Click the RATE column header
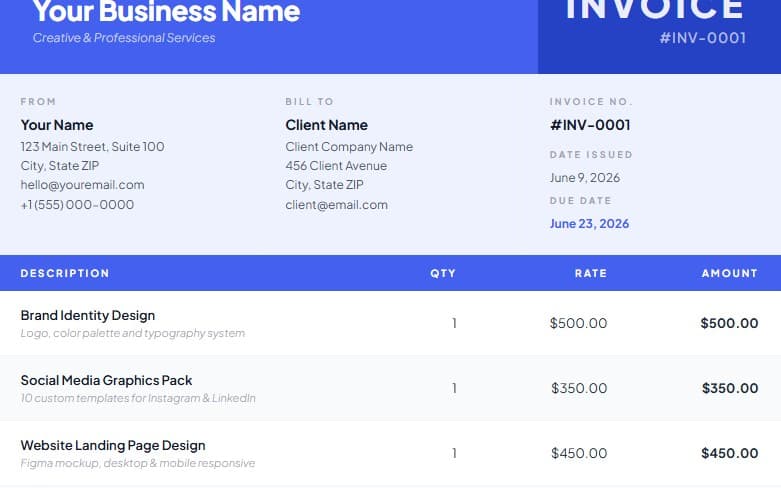The height and width of the screenshot is (488, 781). point(591,273)
